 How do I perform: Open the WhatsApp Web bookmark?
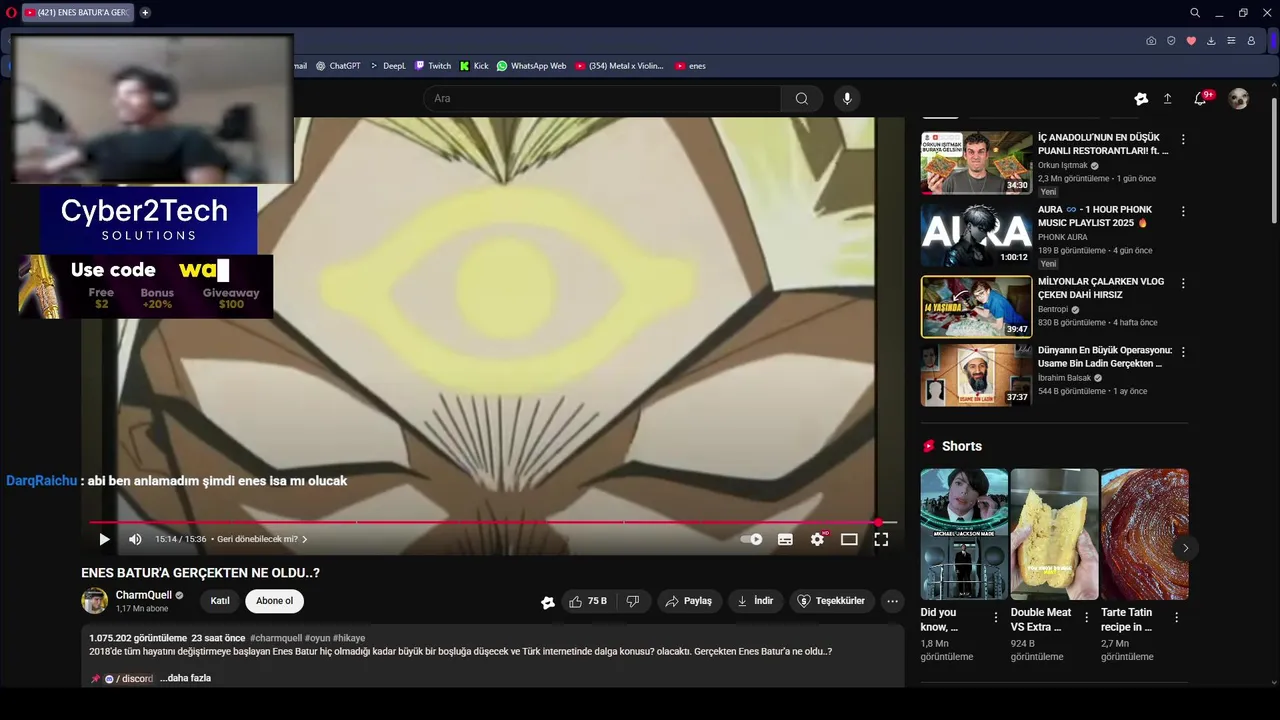[x=531, y=66]
